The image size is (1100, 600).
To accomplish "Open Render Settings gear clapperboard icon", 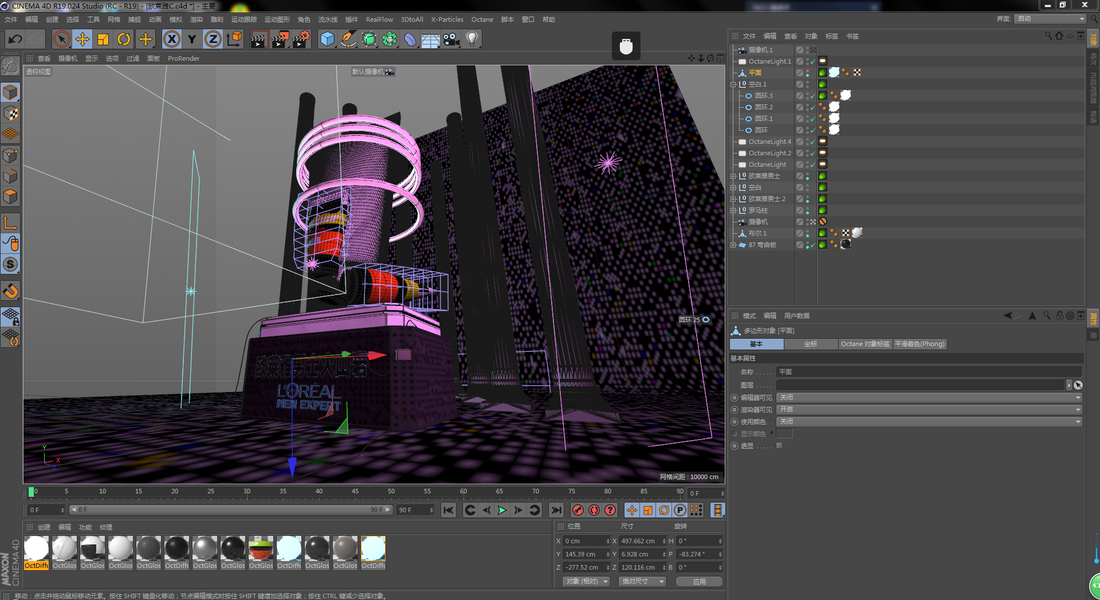I will click(301, 39).
